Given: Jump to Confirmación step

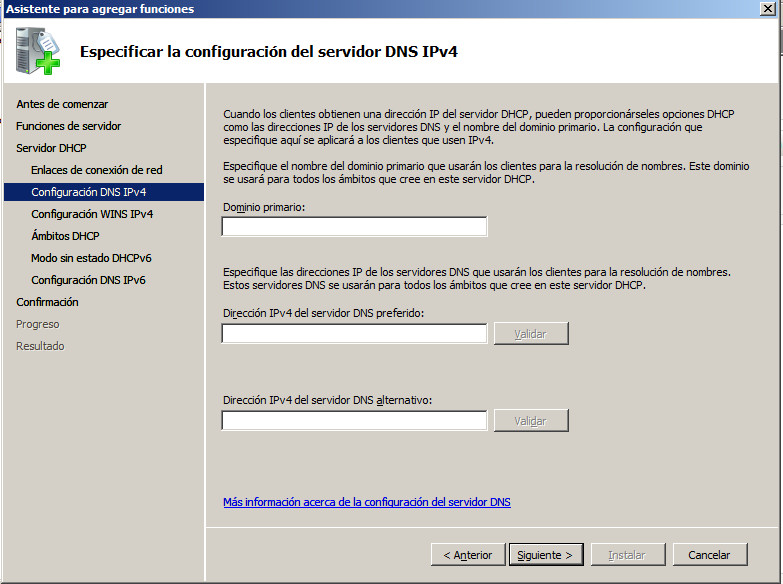Looking at the screenshot, I should 47,302.
